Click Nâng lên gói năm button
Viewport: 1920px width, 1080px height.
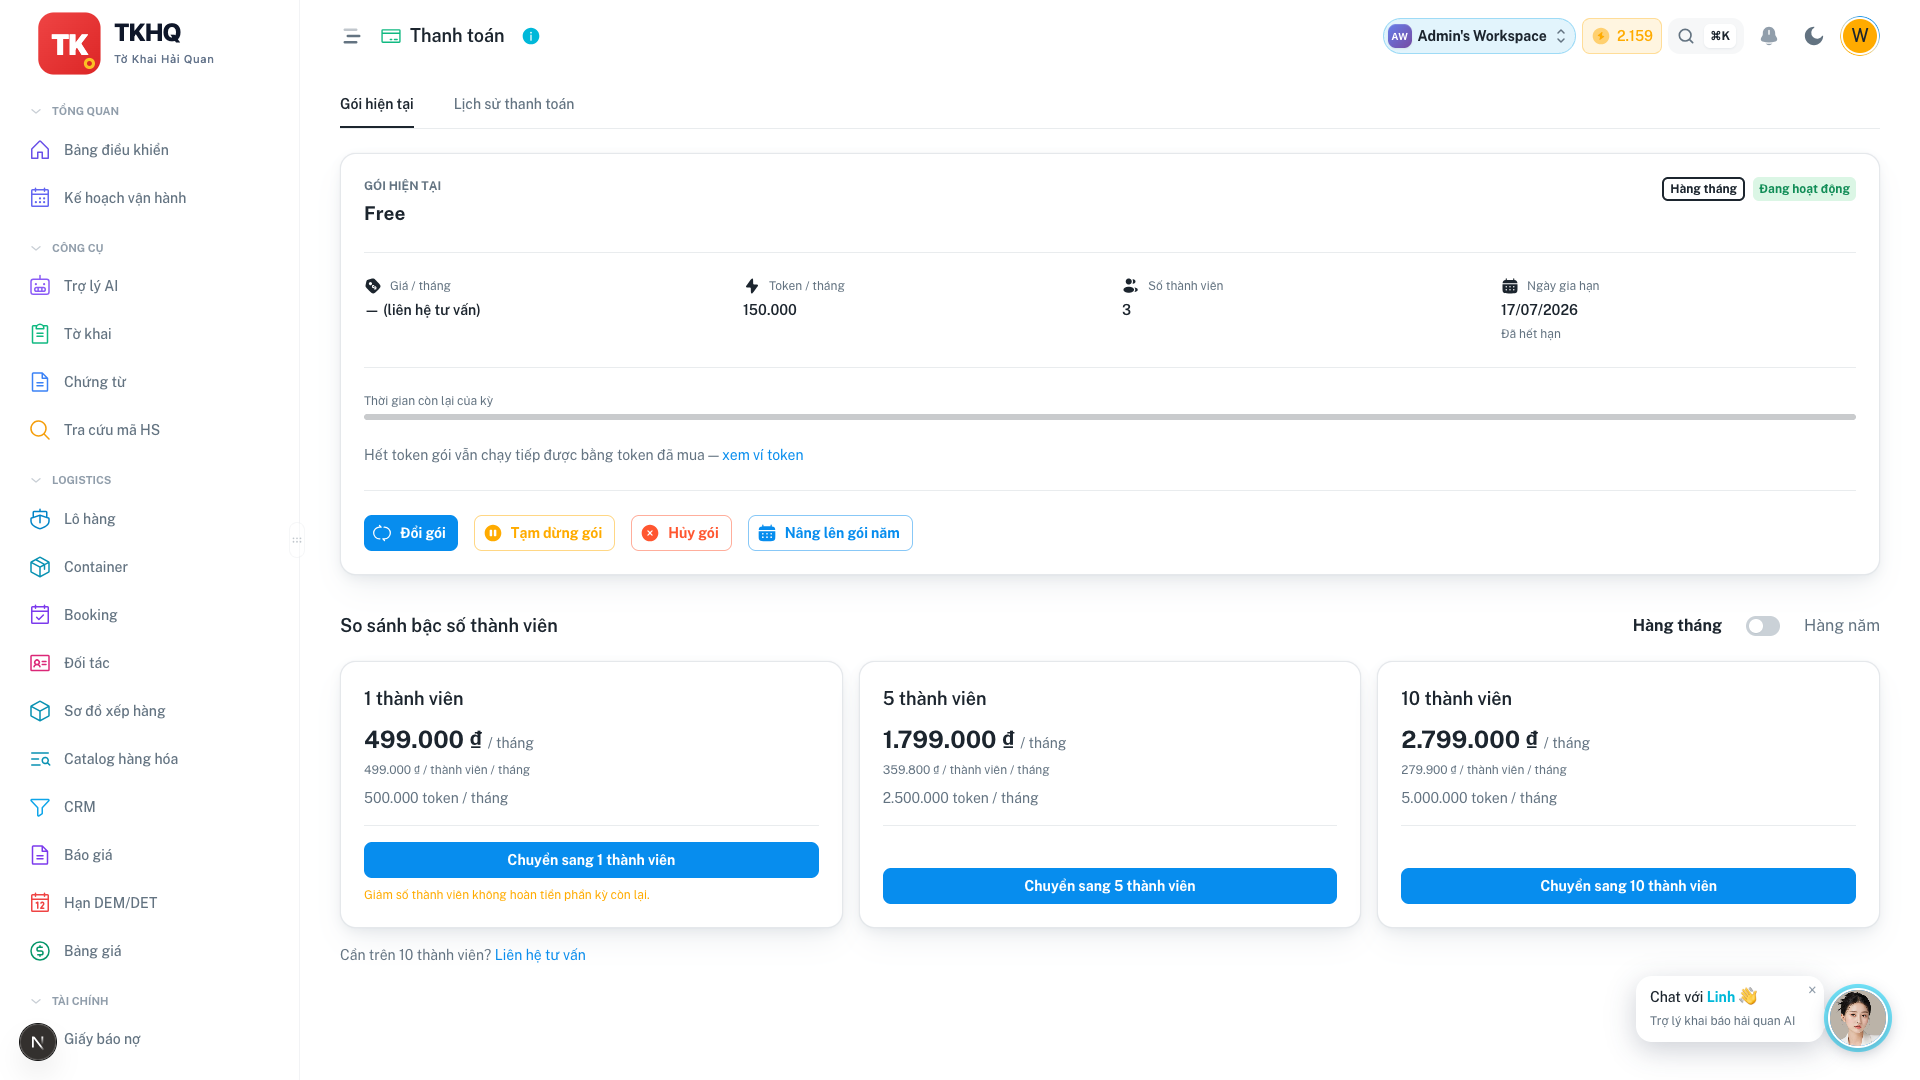830,533
